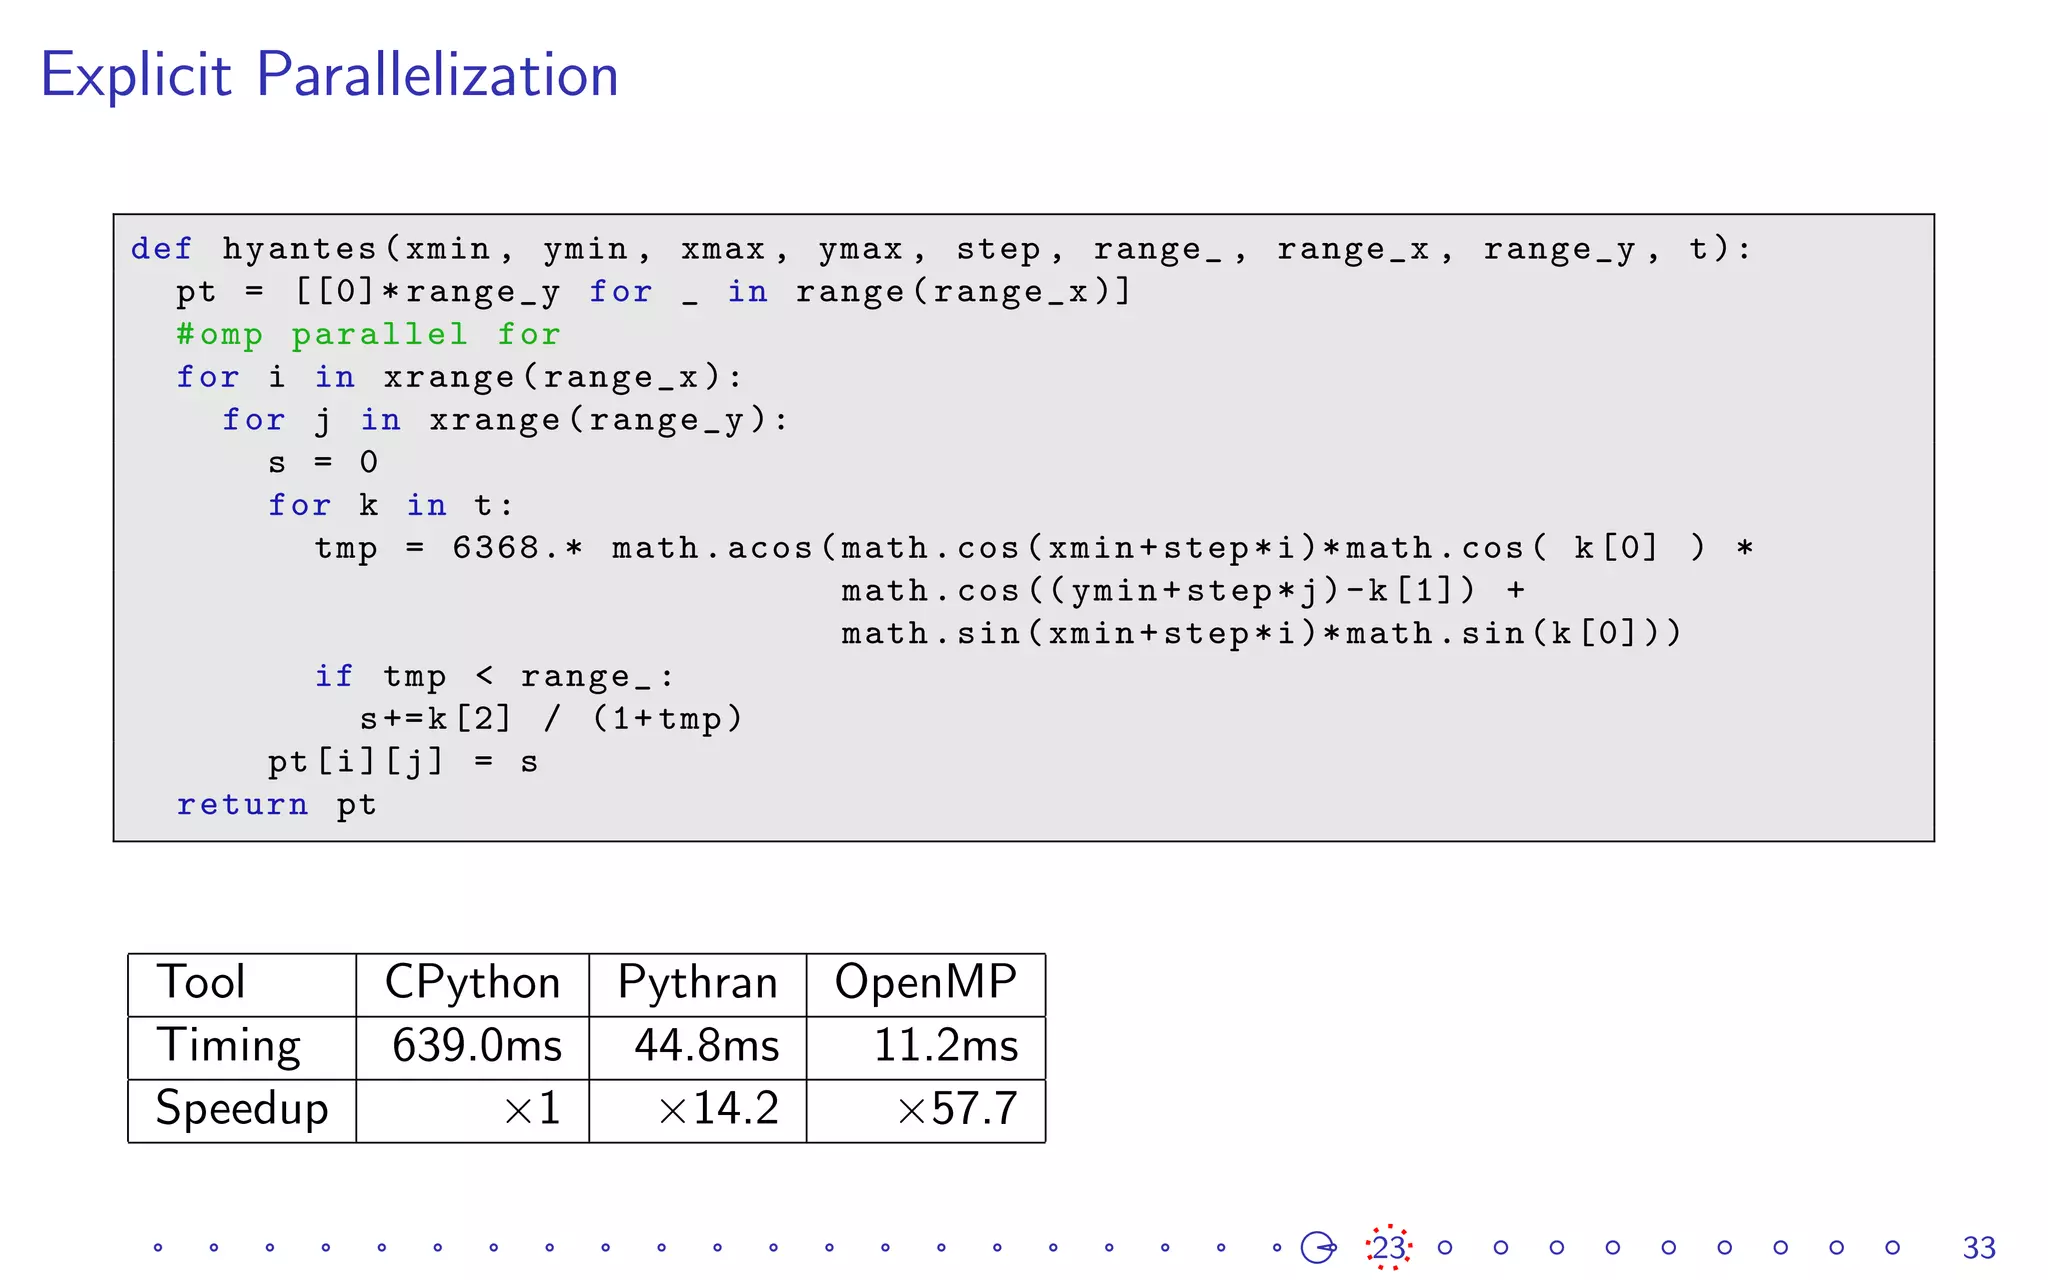The height and width of the screenshot is (1280, 2048).
Task: Click the "OpenMP" column header
Action: click(926, 985)
